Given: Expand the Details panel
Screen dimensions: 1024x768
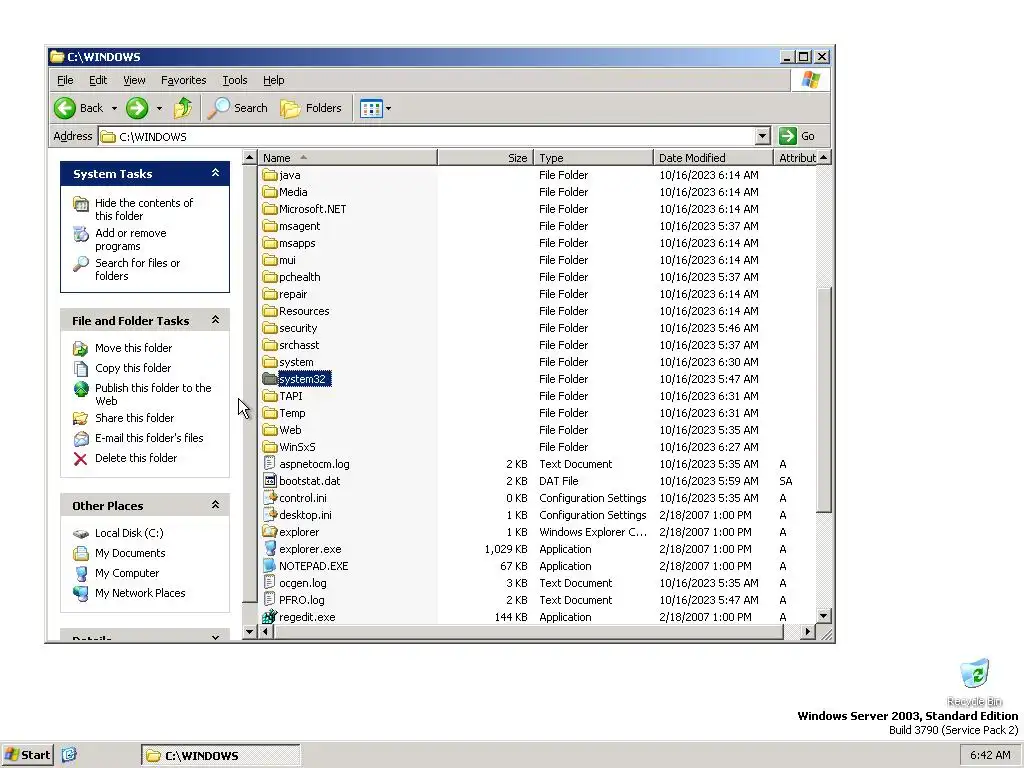Looking at the screenshot, I should 216,637.
